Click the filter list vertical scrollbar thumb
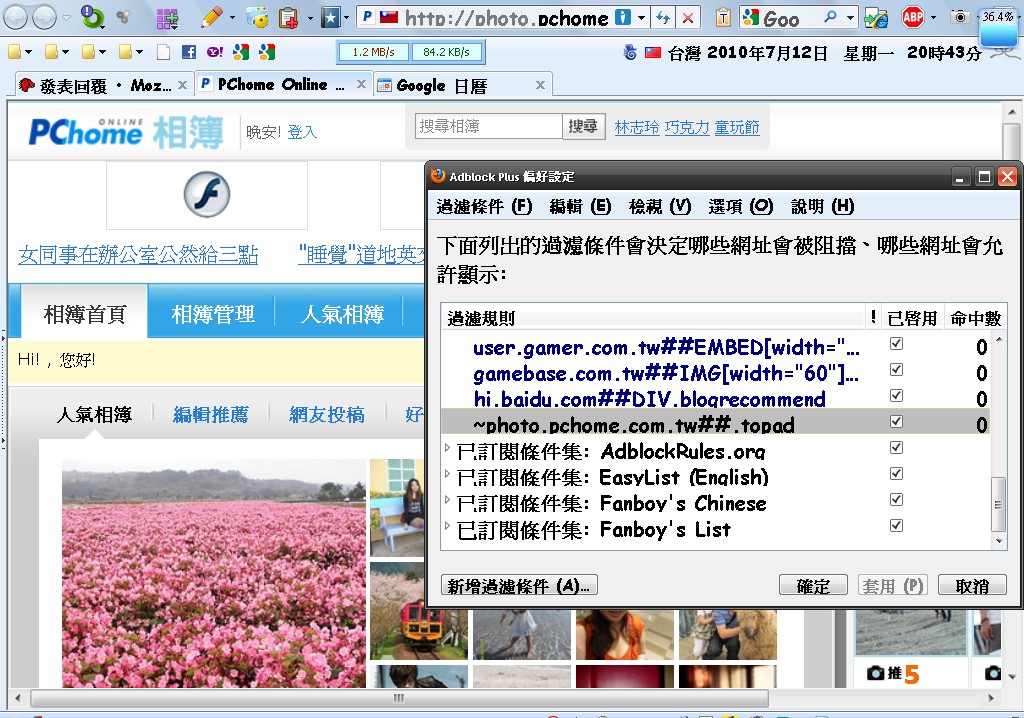Viewport: 1024px width, 718px height. click(998, 504)
